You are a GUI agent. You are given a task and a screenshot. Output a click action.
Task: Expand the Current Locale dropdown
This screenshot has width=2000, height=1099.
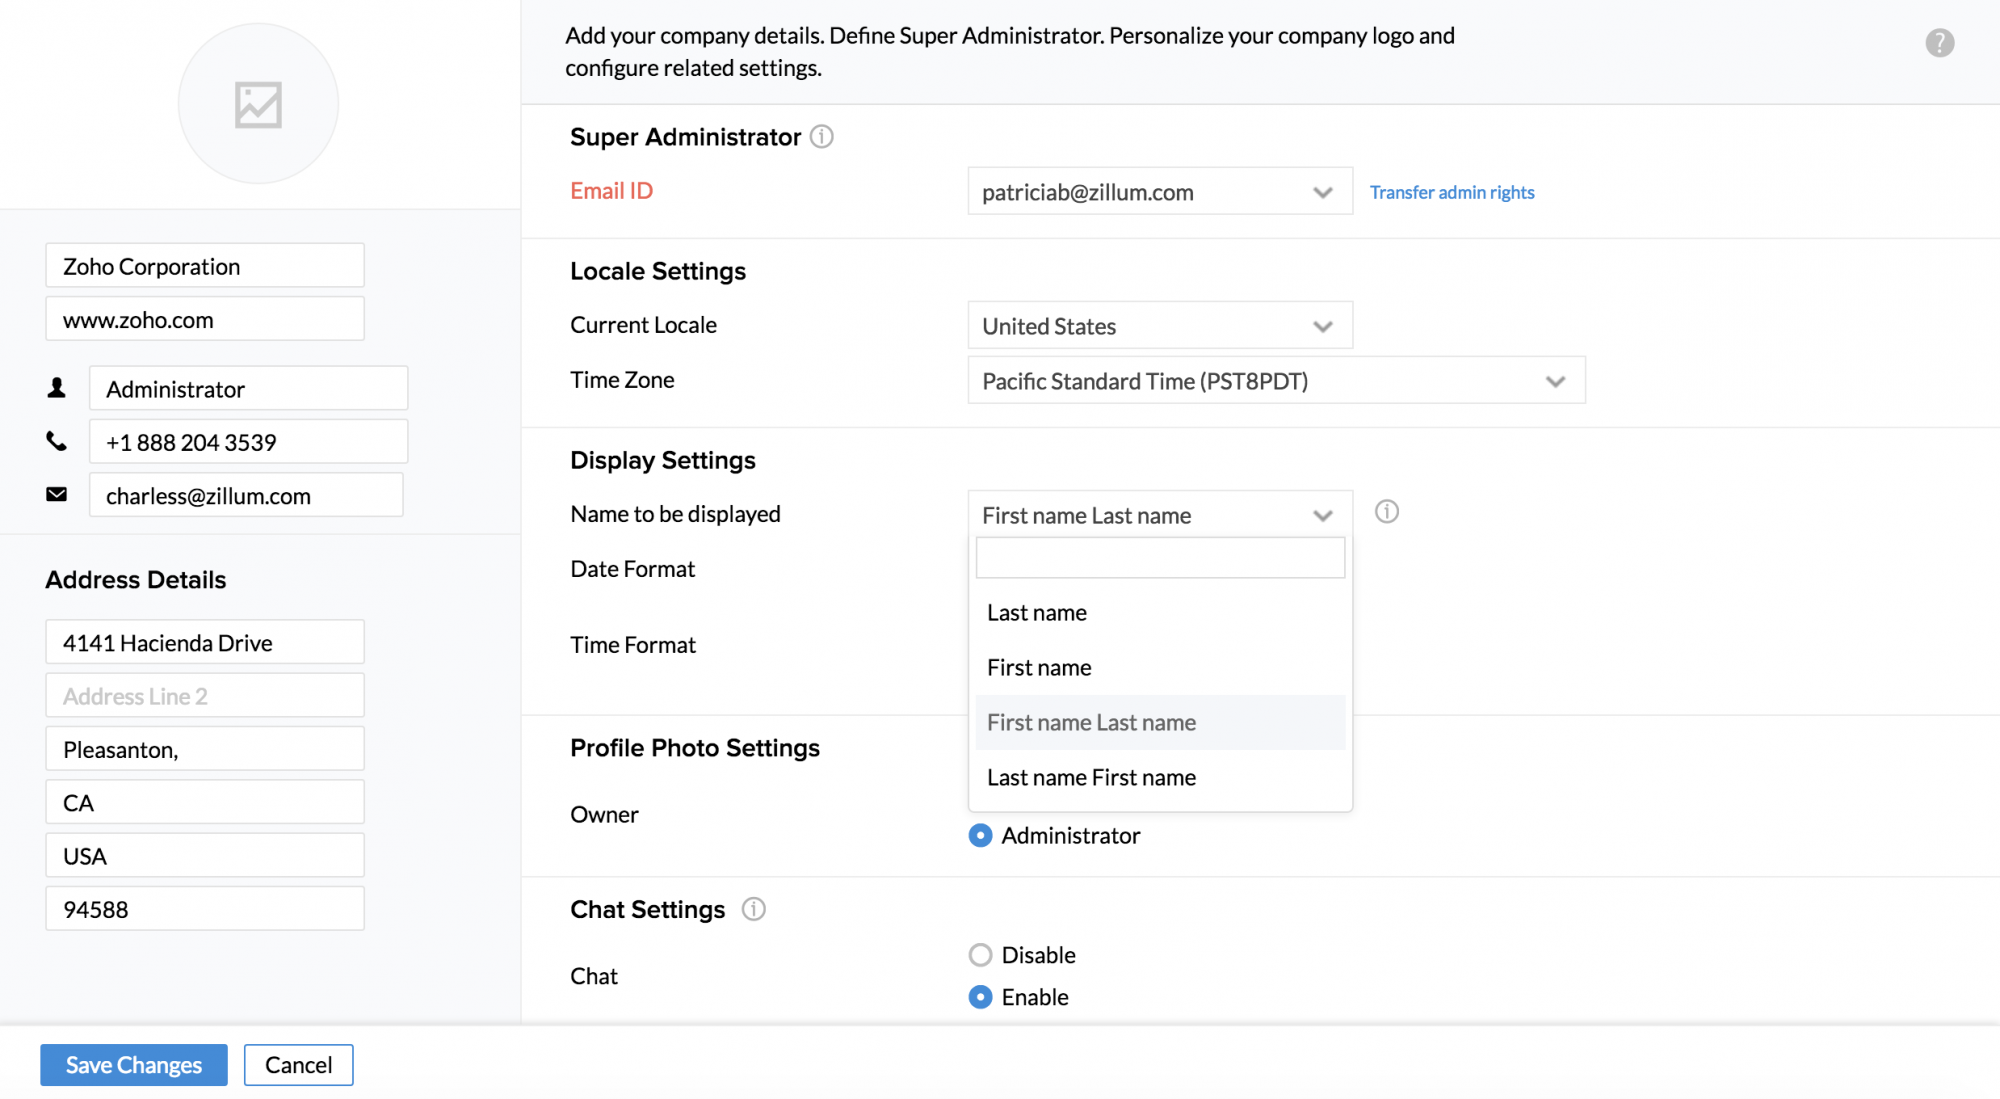[1159, 326]
